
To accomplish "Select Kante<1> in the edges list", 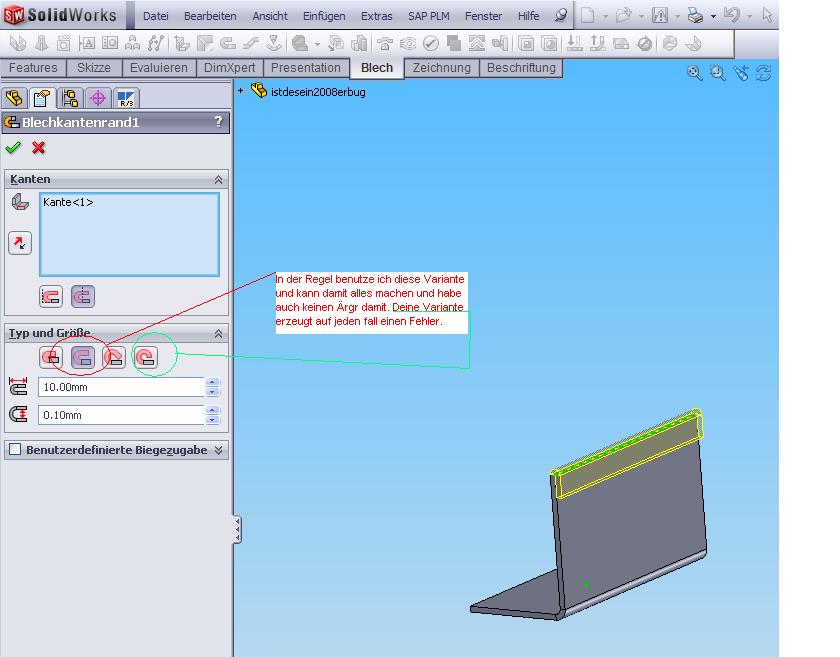I will (68, 202).
